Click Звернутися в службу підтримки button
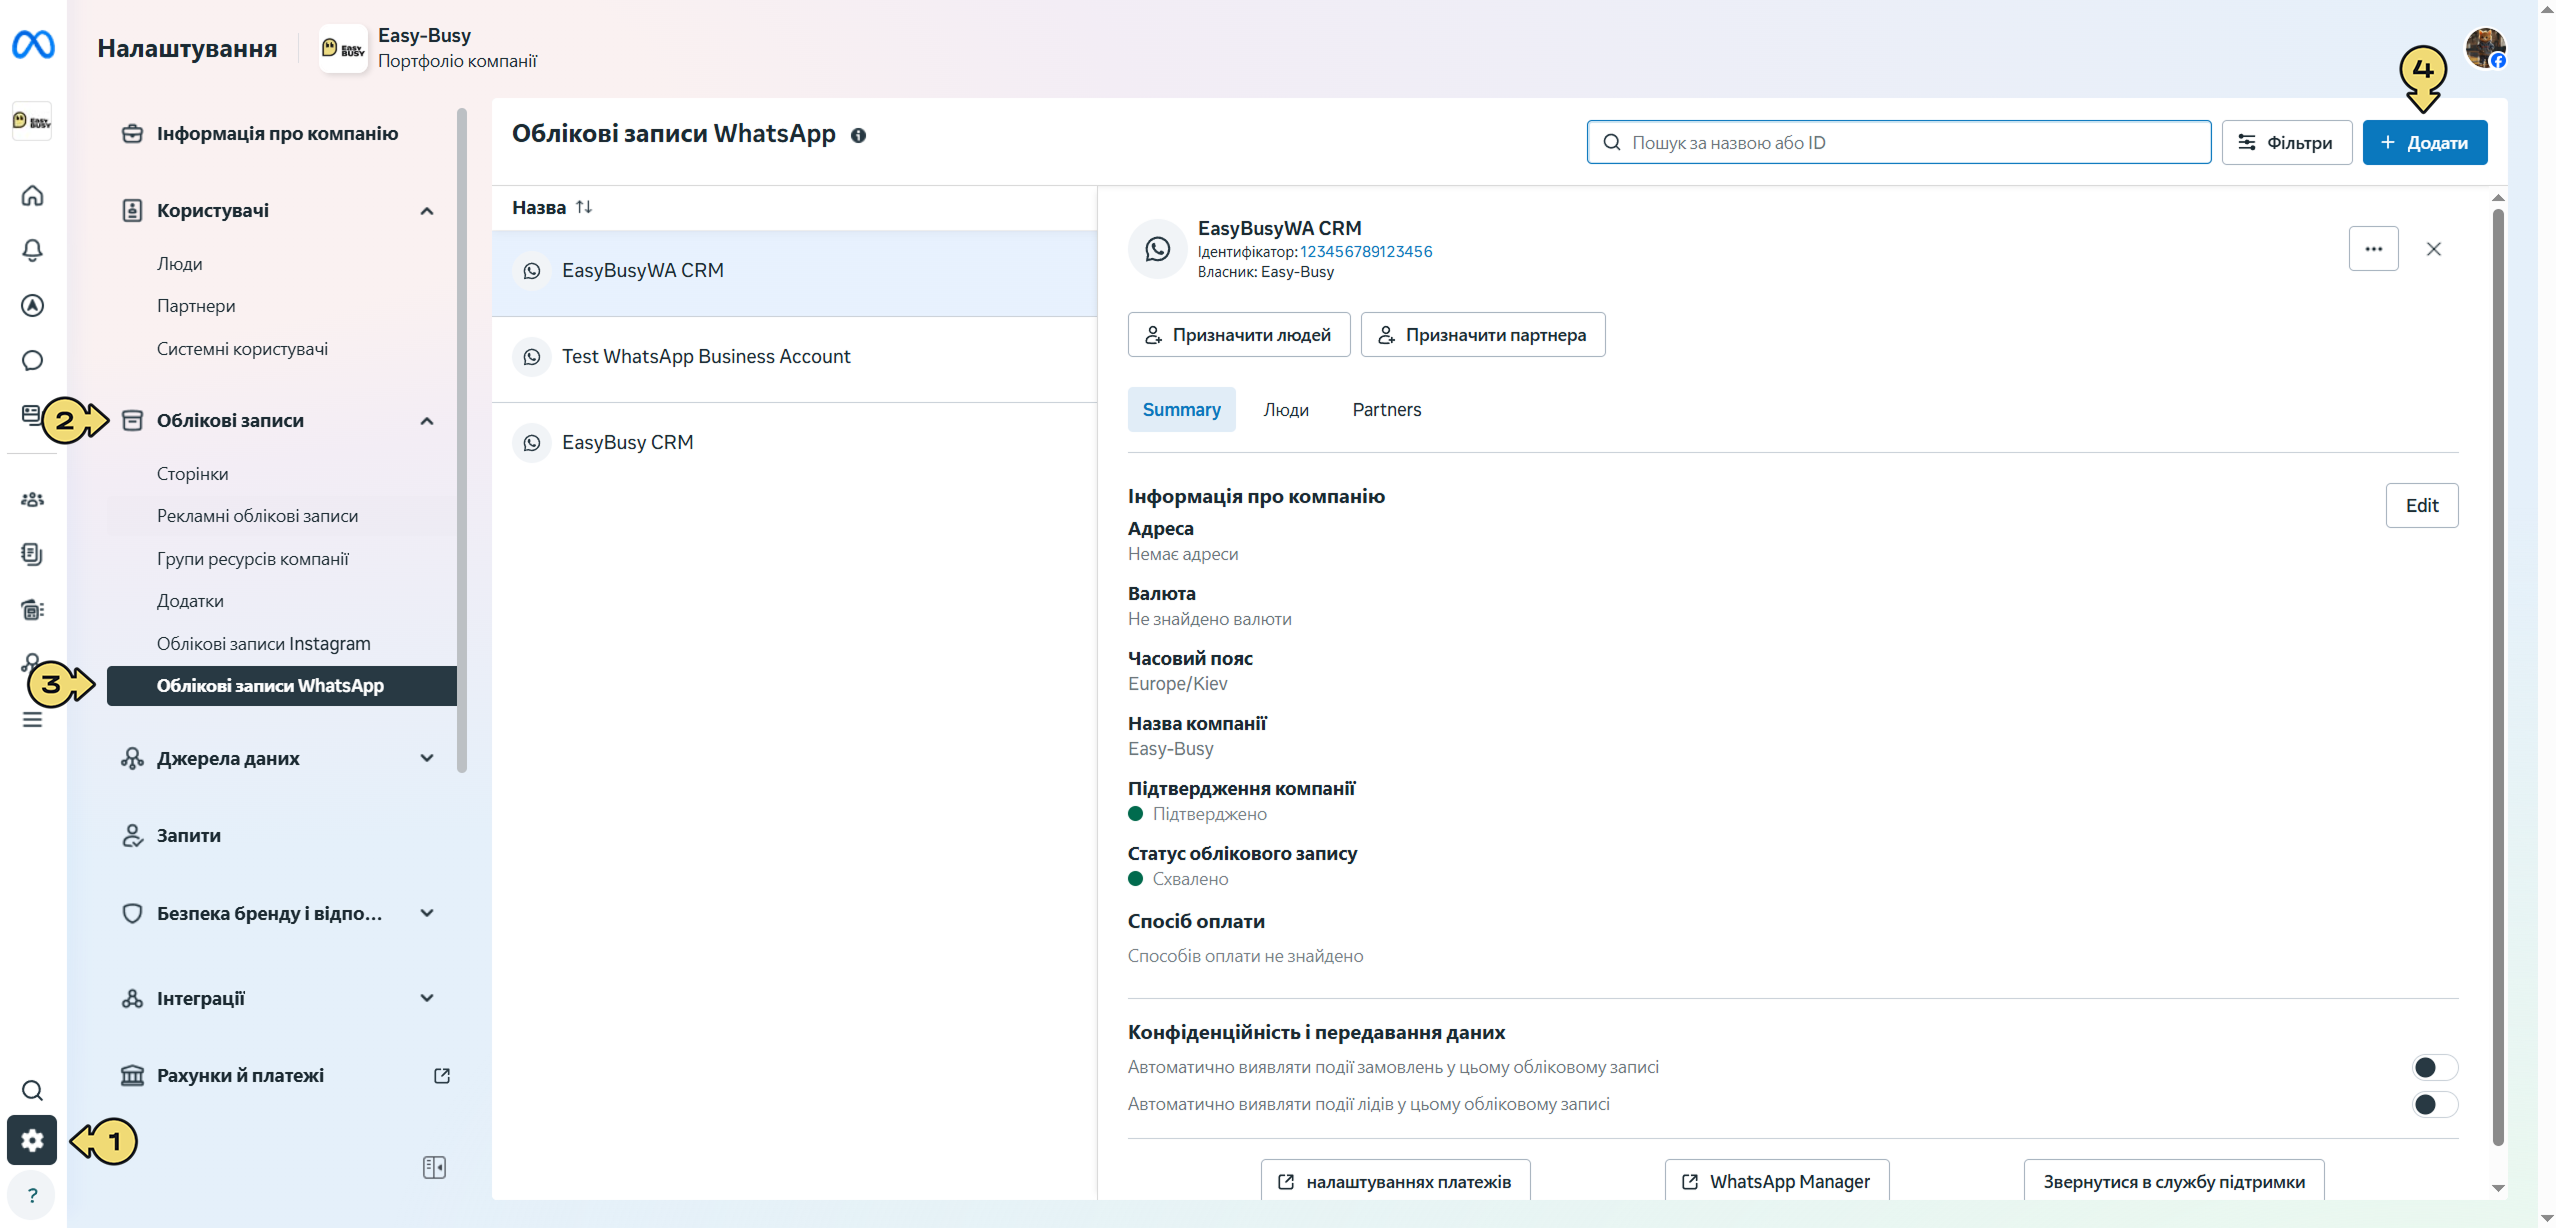The height and width of the screenshot is (1228, 2556). click(2174, 1181)
